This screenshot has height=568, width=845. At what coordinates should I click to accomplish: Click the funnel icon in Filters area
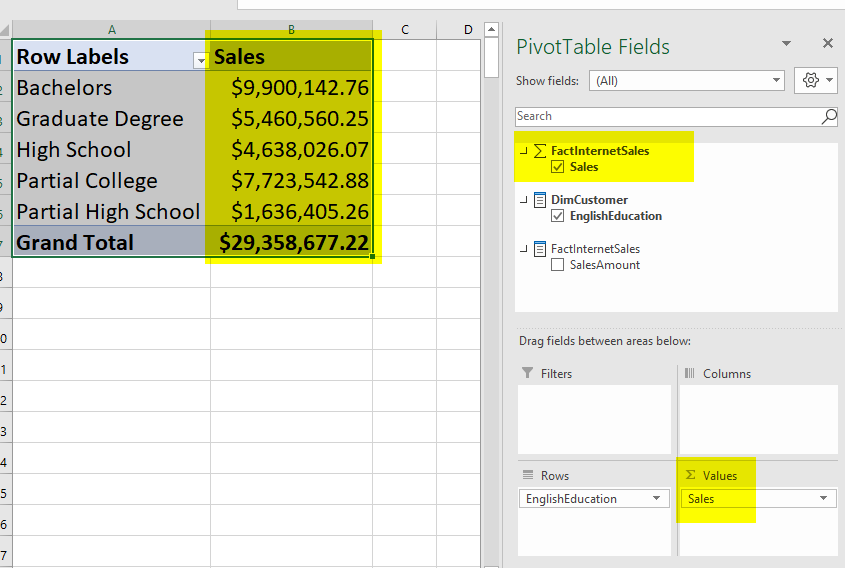pyautogui.click(x=528, y=374)
